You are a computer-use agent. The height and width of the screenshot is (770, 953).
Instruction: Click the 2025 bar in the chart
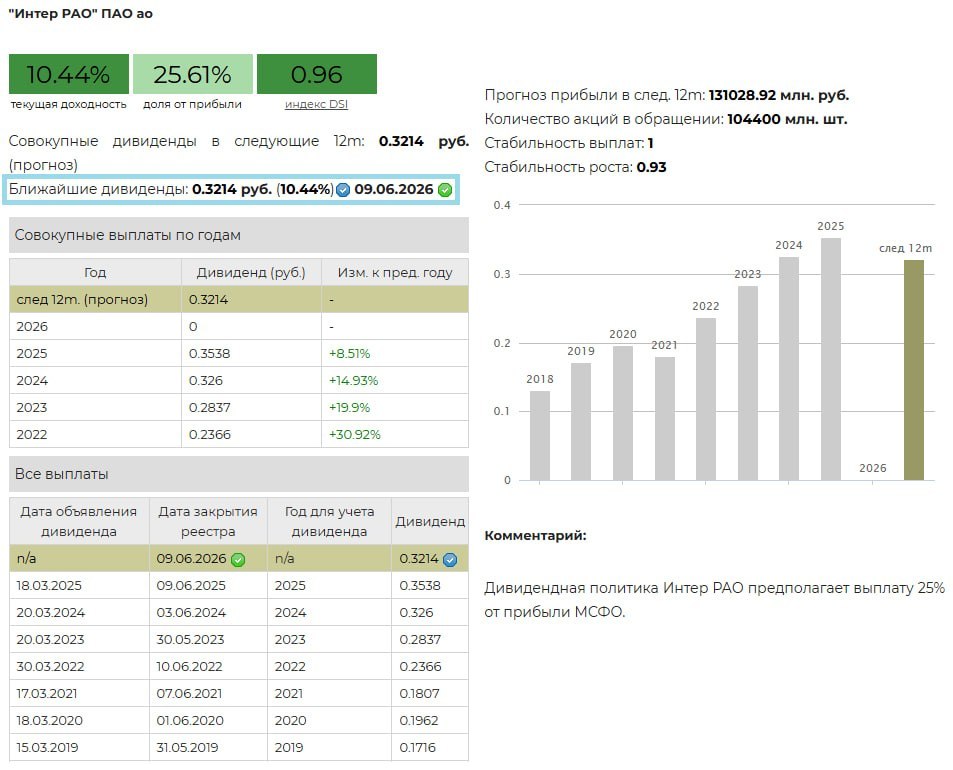[830, 358]
